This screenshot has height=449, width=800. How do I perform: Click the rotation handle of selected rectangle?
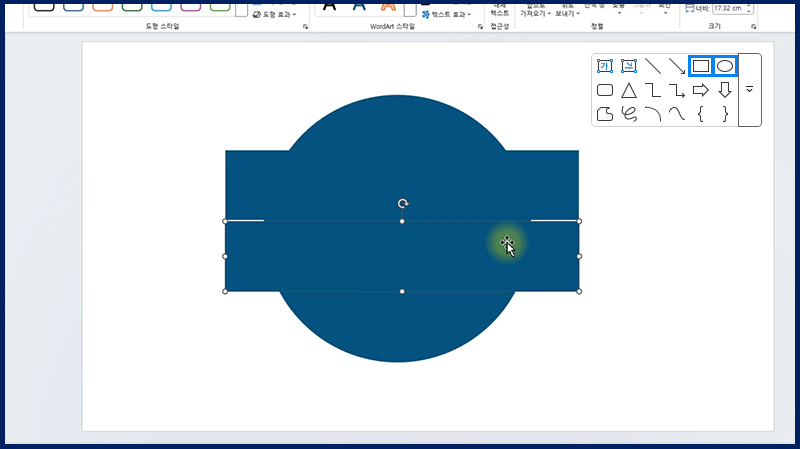pyautogui.click(x=403, y=204)
